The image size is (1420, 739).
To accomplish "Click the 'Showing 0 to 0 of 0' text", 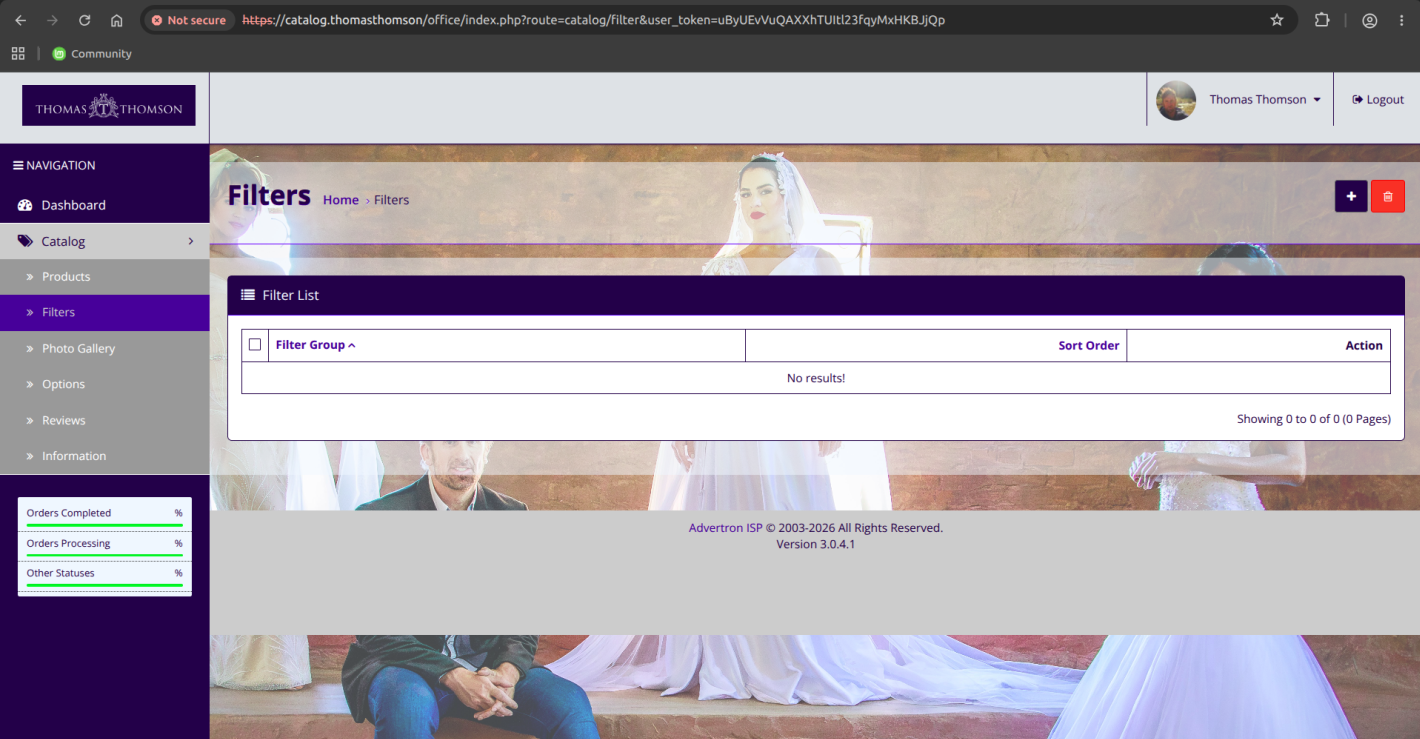I will [1314, 419].
